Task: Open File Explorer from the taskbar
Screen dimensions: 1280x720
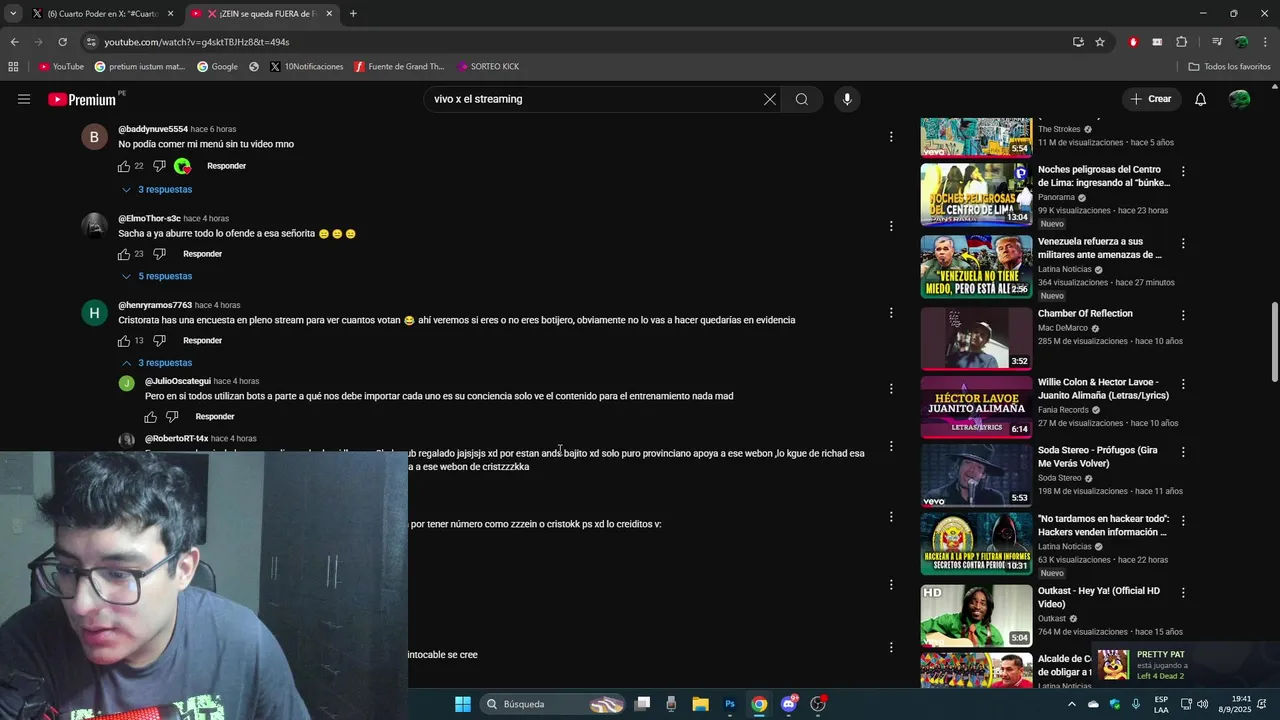Action: [x=700, y=704]
